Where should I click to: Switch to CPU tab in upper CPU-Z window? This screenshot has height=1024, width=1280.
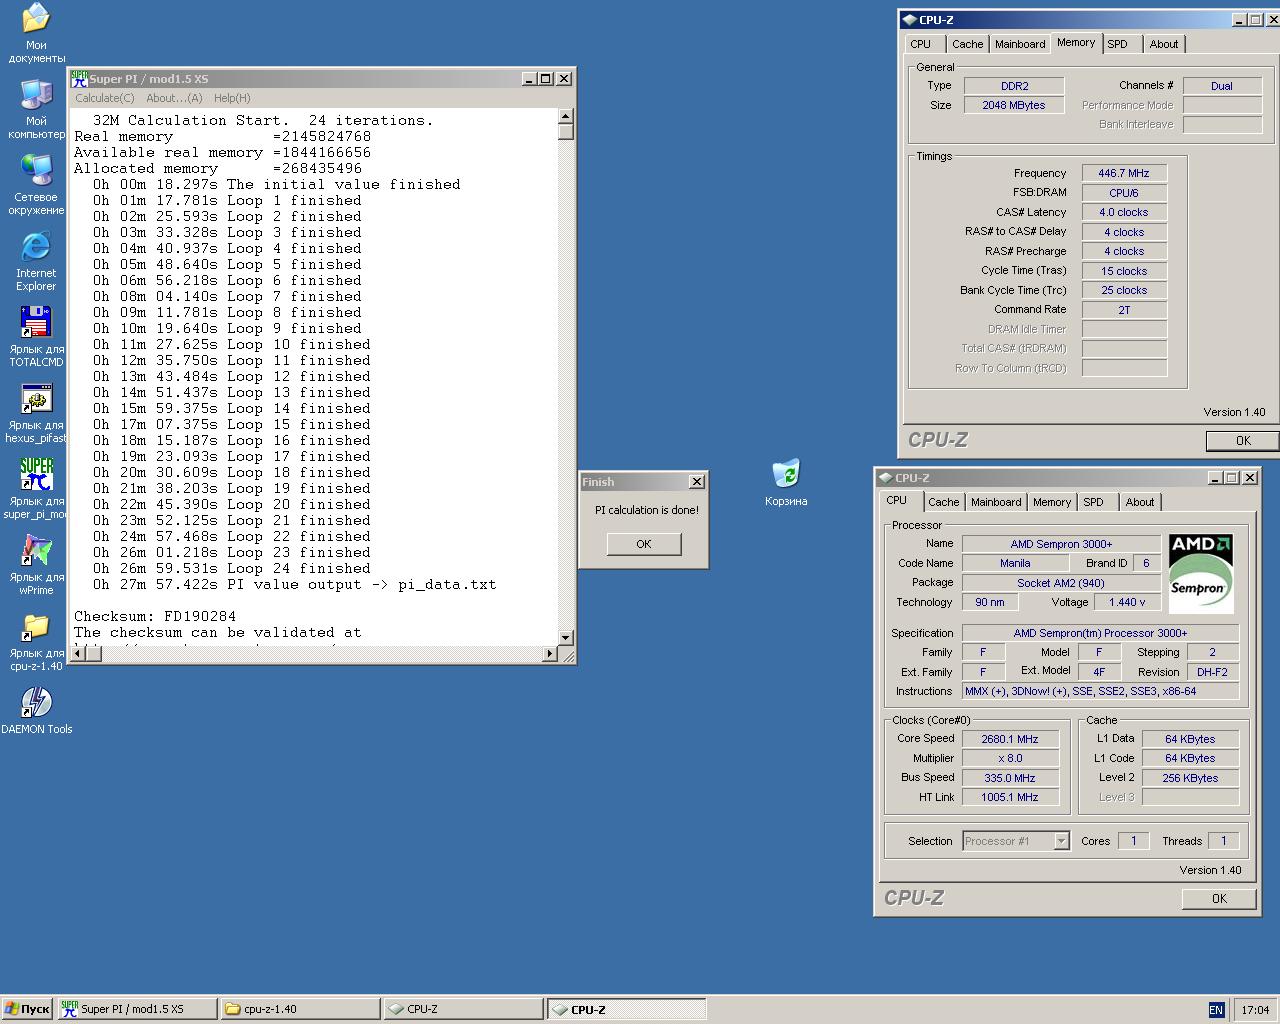[x=921, y=44]
